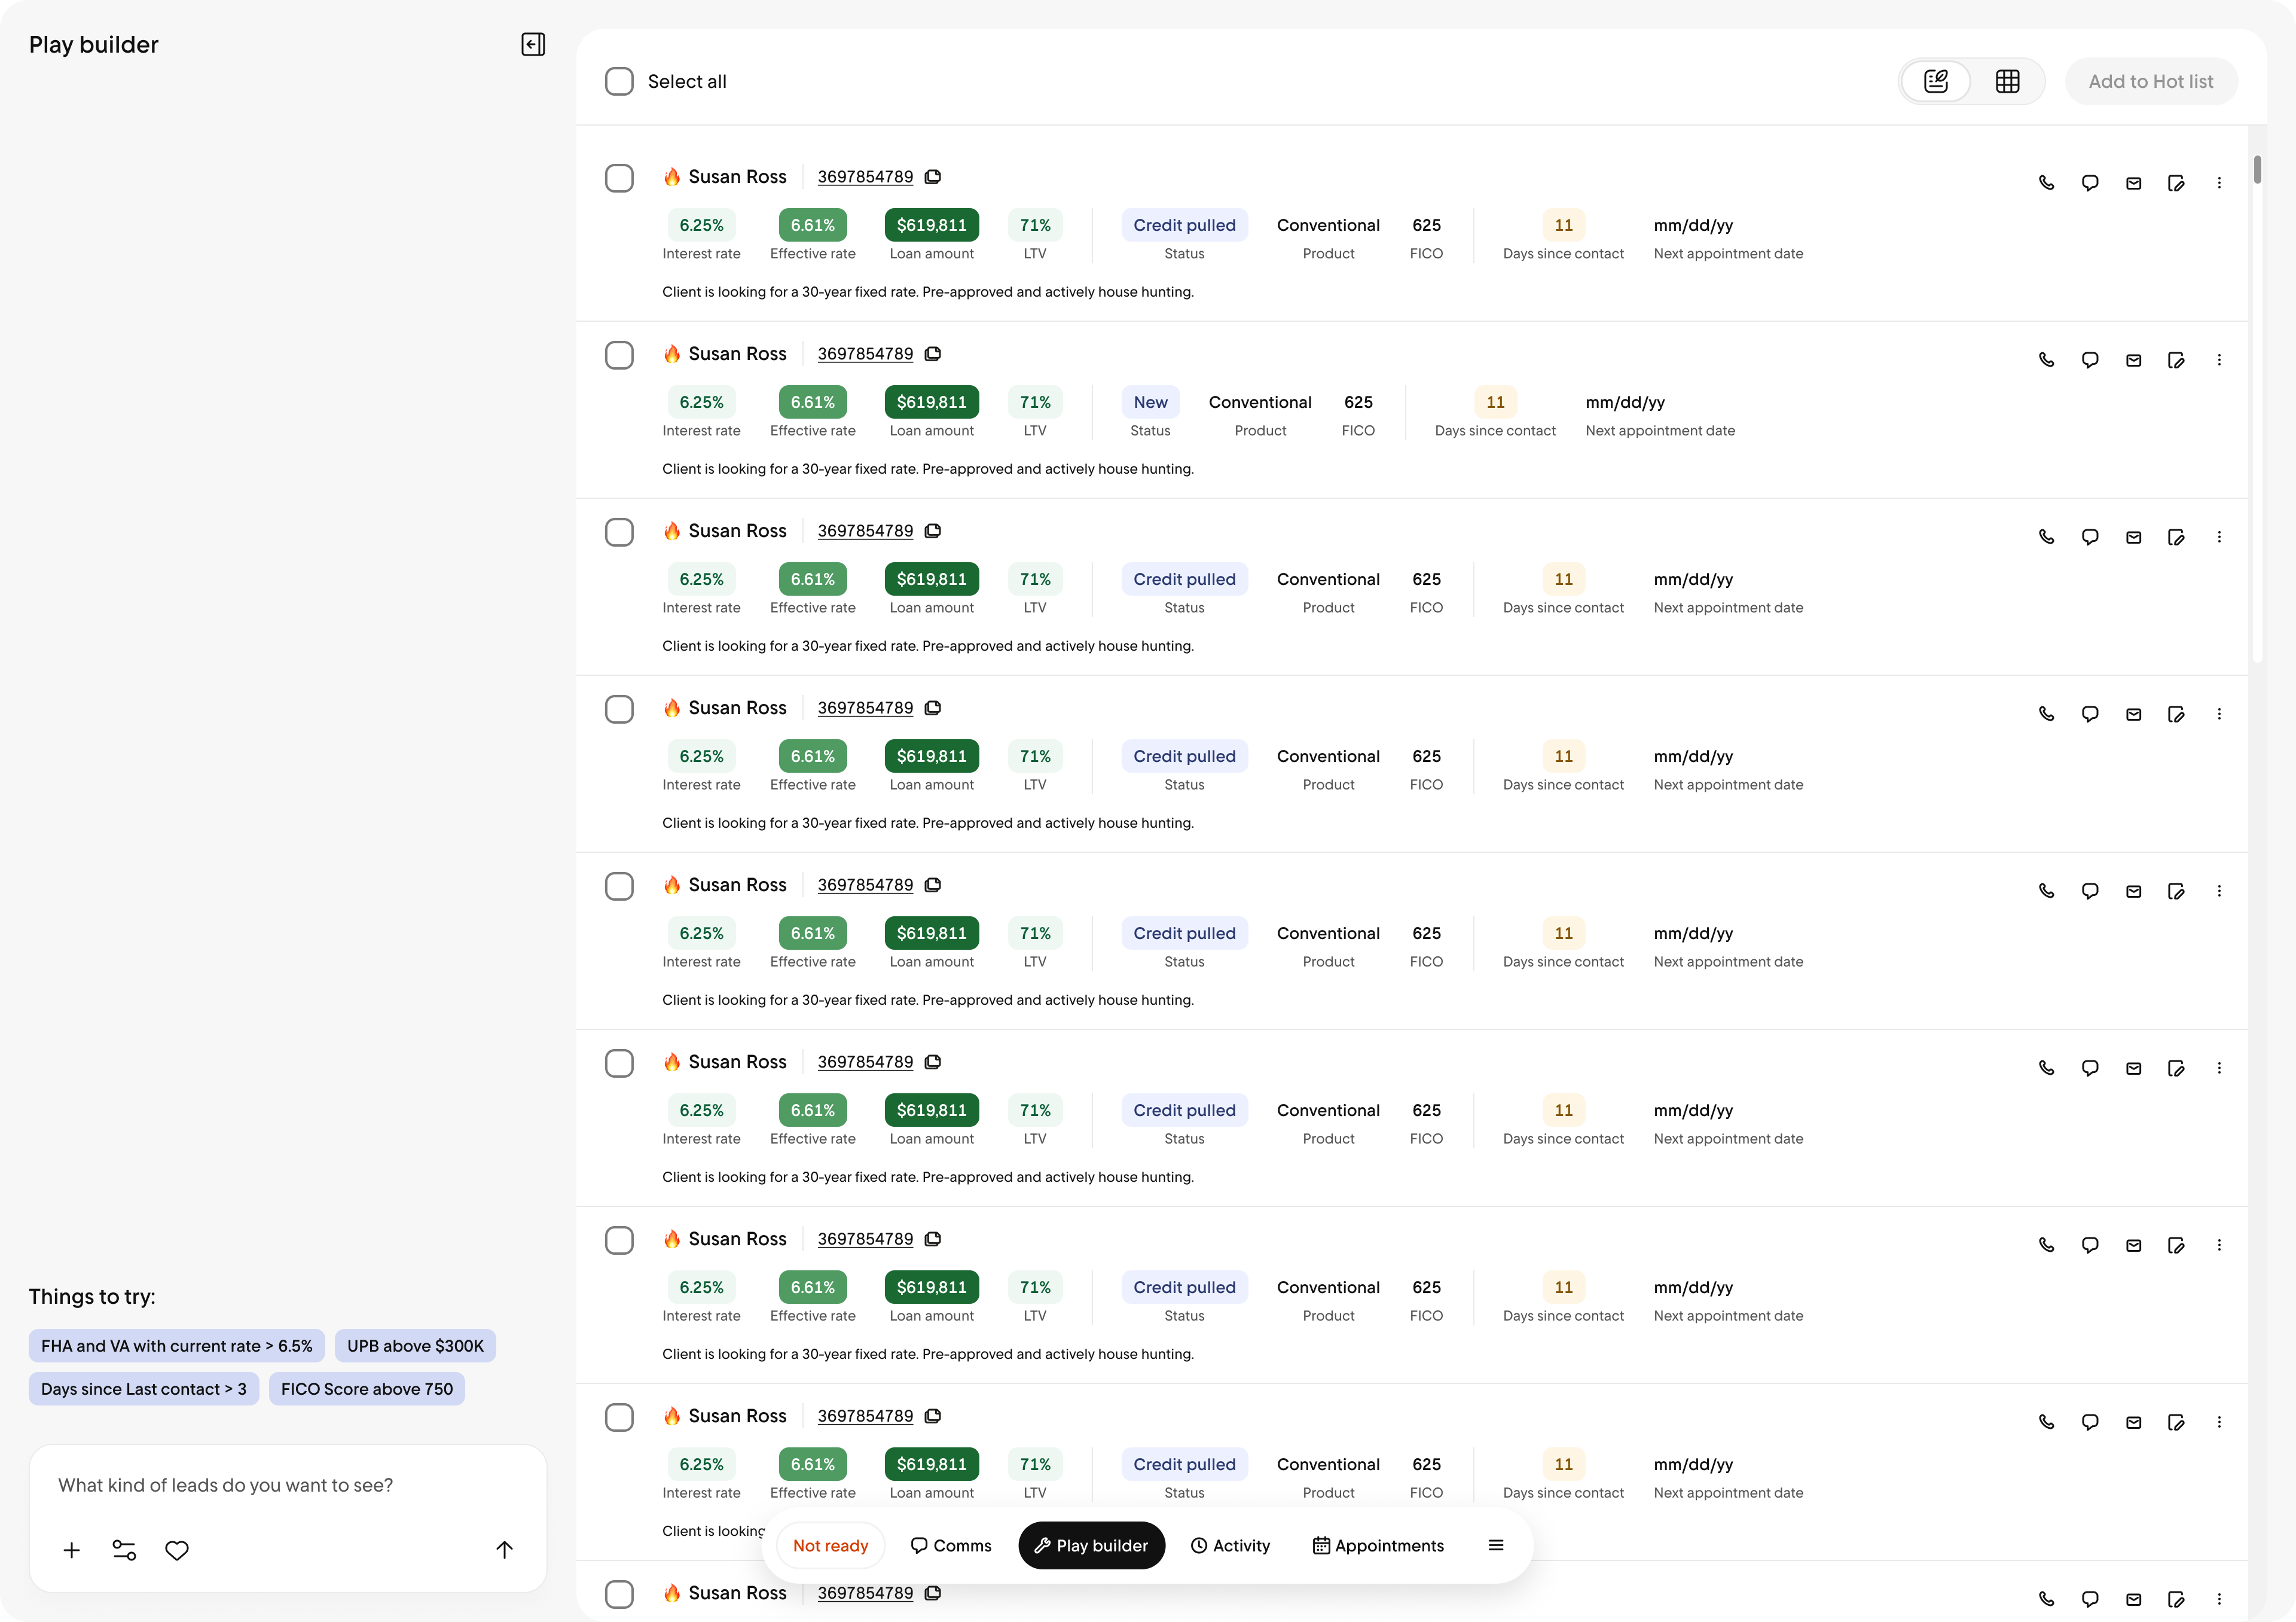Tick the fifth lead's checkbox
This screenshot has width=2296, height=1622.
(x=619, y=886)
